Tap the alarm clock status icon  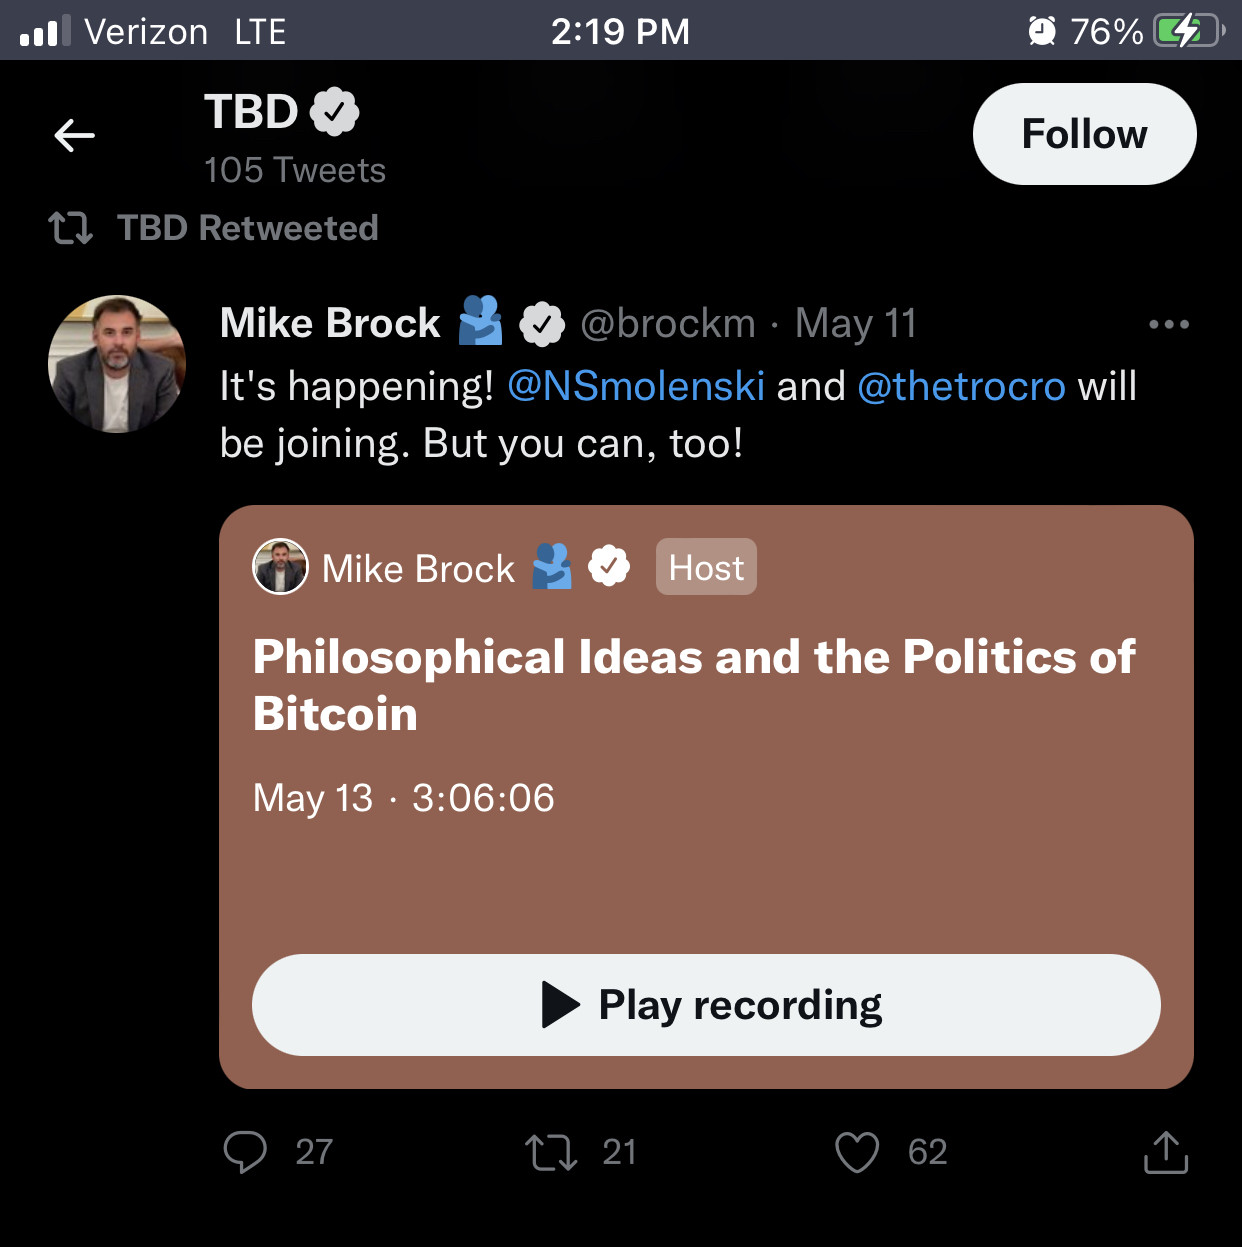click(1042, 31)
